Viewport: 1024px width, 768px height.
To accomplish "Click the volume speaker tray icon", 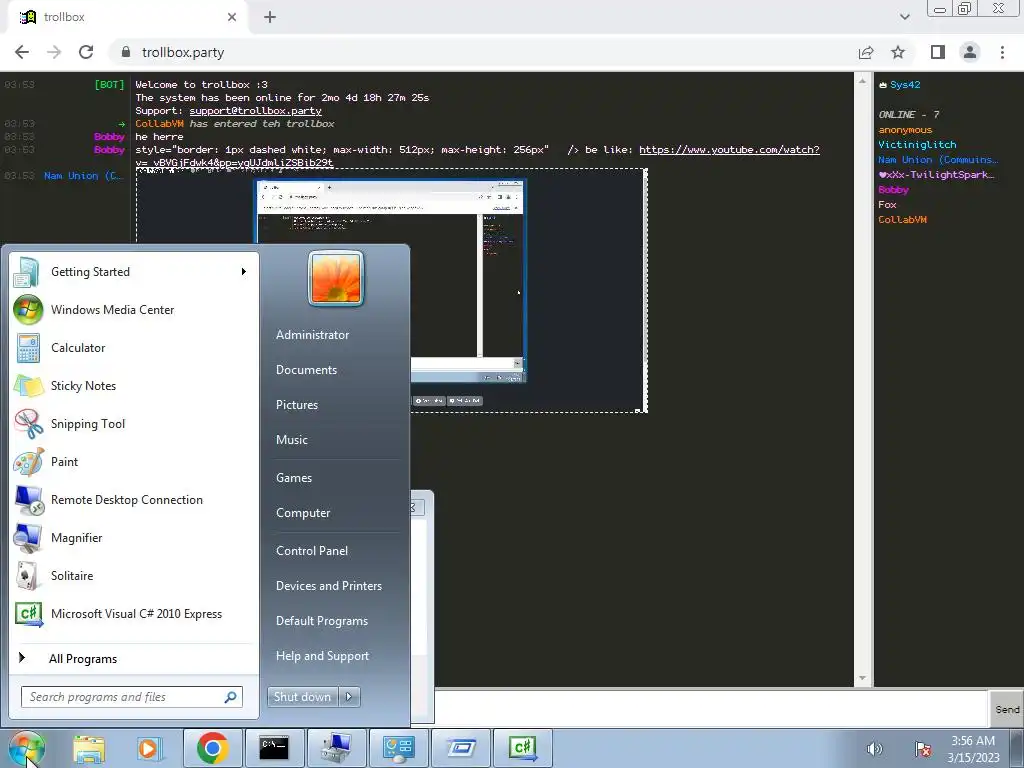I will [x=874, y=749].
